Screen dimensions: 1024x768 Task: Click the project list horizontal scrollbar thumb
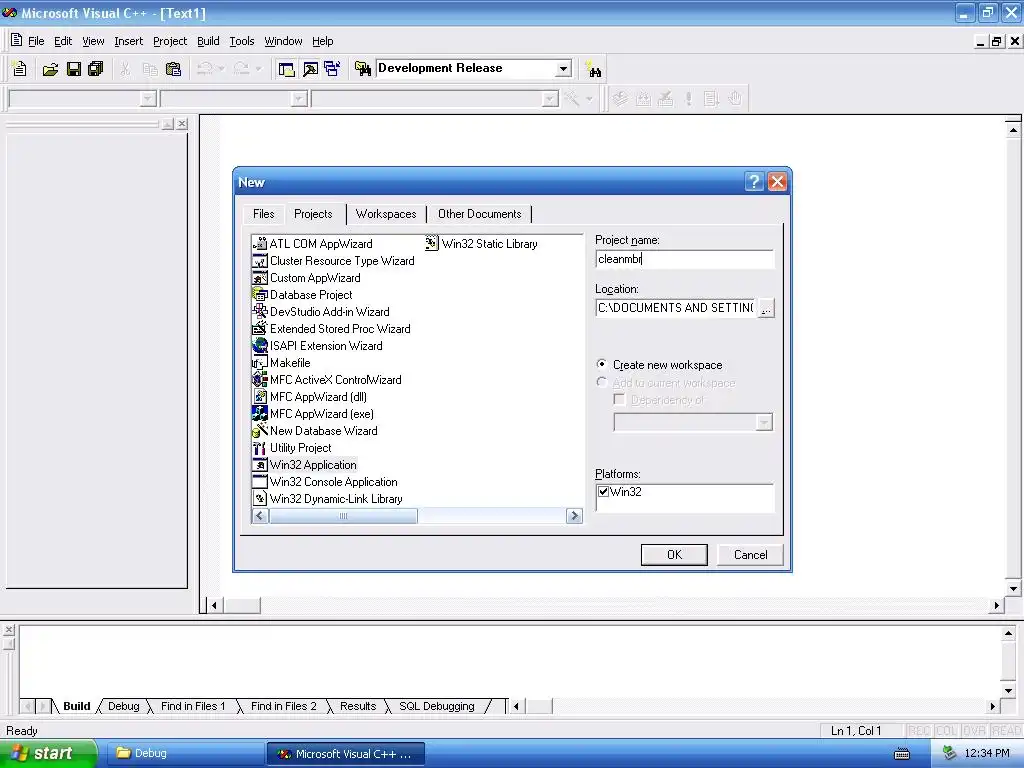(x=344, y=516)
